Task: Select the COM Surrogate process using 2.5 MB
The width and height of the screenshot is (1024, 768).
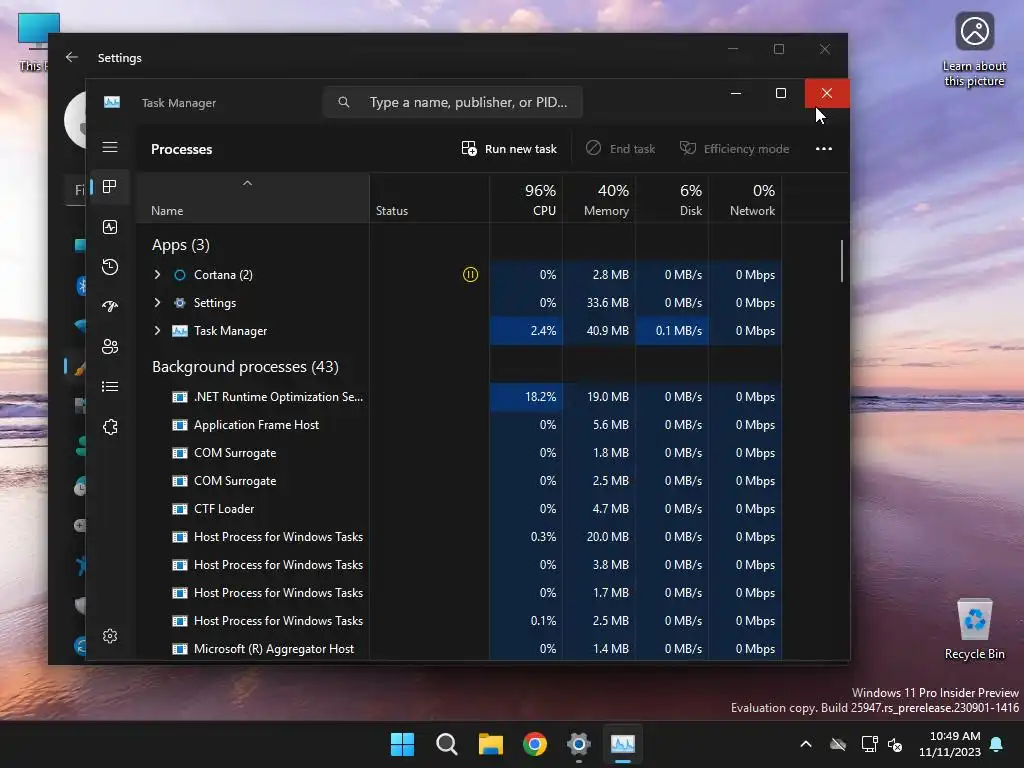Action: click(459, 481)
